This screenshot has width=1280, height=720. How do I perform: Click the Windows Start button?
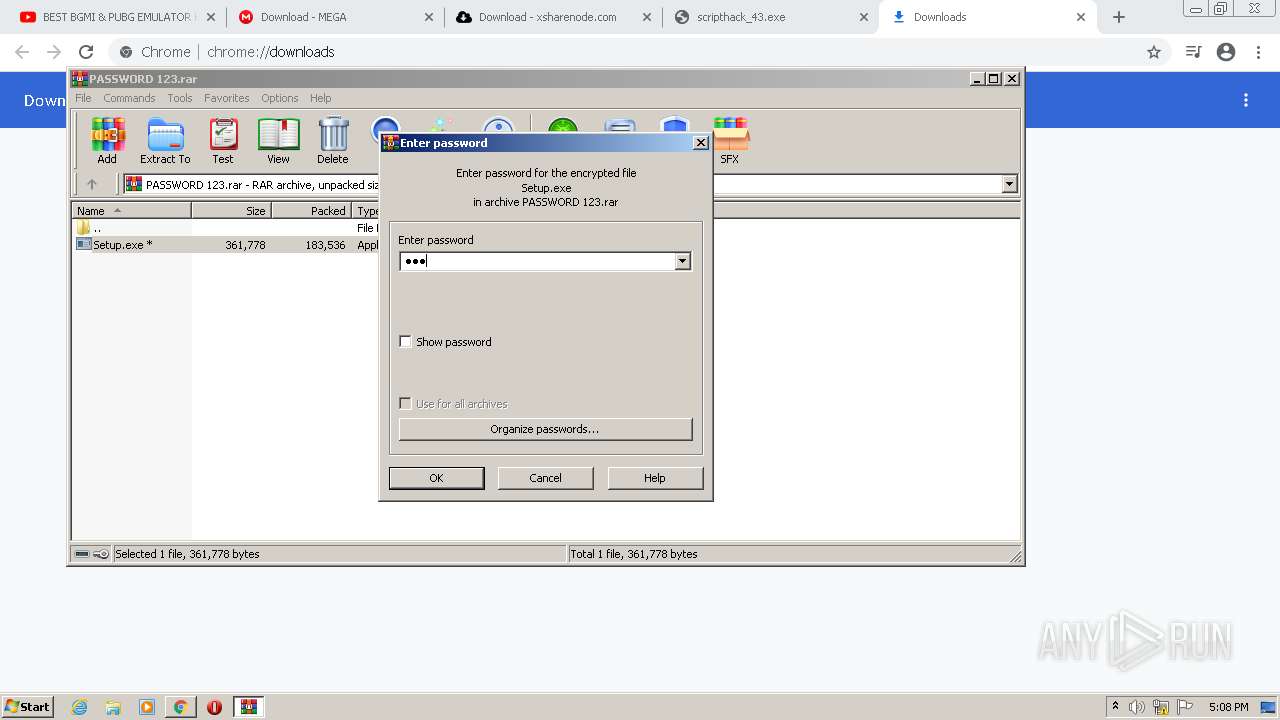pos(27,707)
